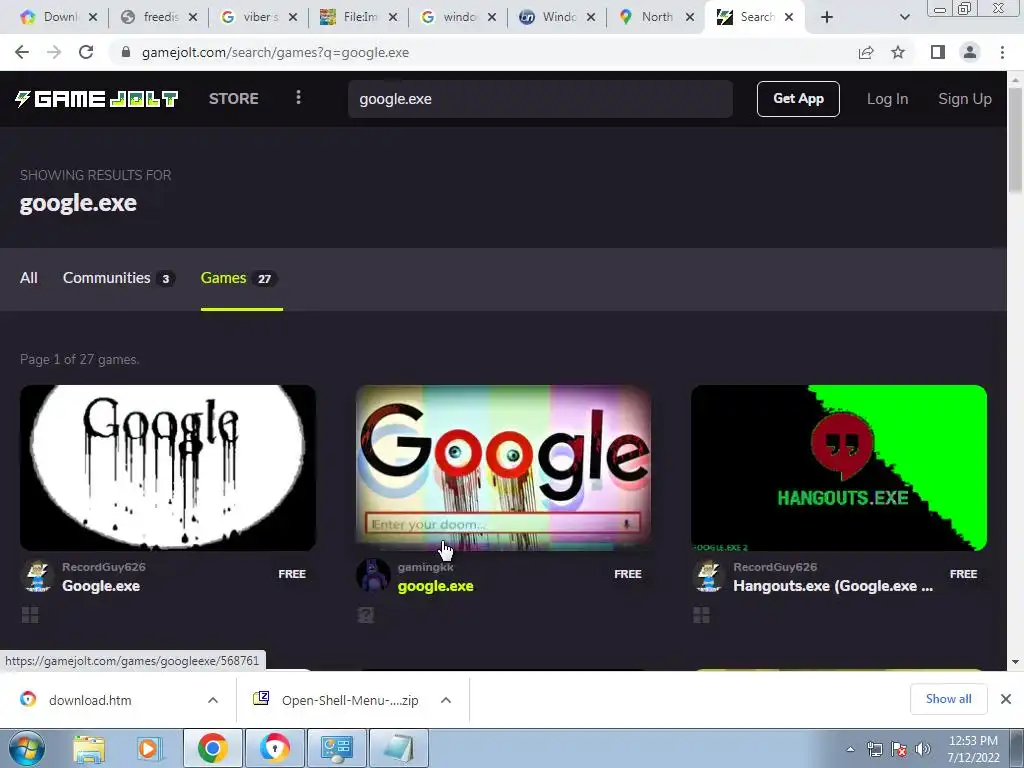The image size is (1024, 768).
Task: Open the Chrome three-dot menu
Action: tap(1002, 52)
